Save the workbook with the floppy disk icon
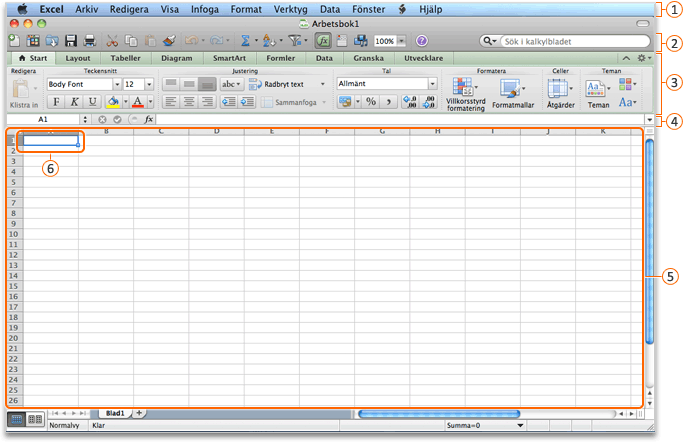 click(71, 41)
